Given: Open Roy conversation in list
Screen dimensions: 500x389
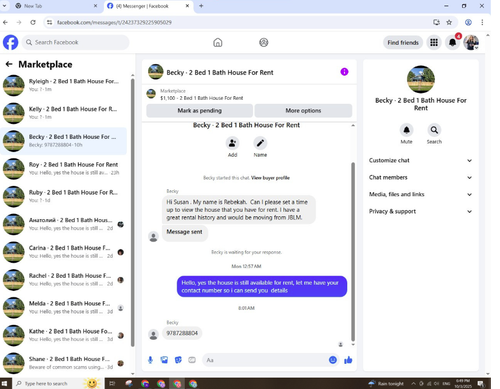Looking at the screenshot, I should click(64, 169).
